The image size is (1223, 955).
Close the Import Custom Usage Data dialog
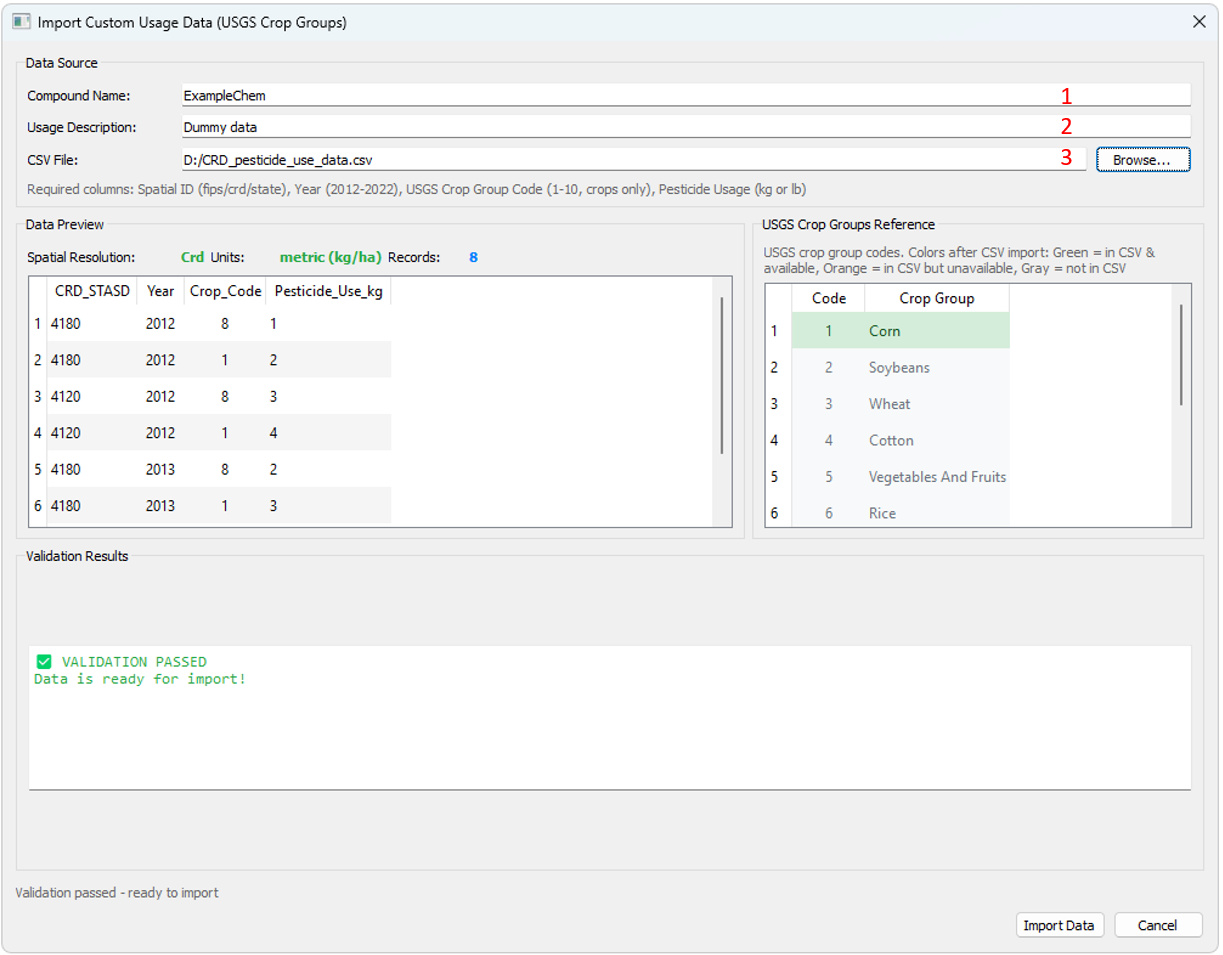tap(1199, 21)
